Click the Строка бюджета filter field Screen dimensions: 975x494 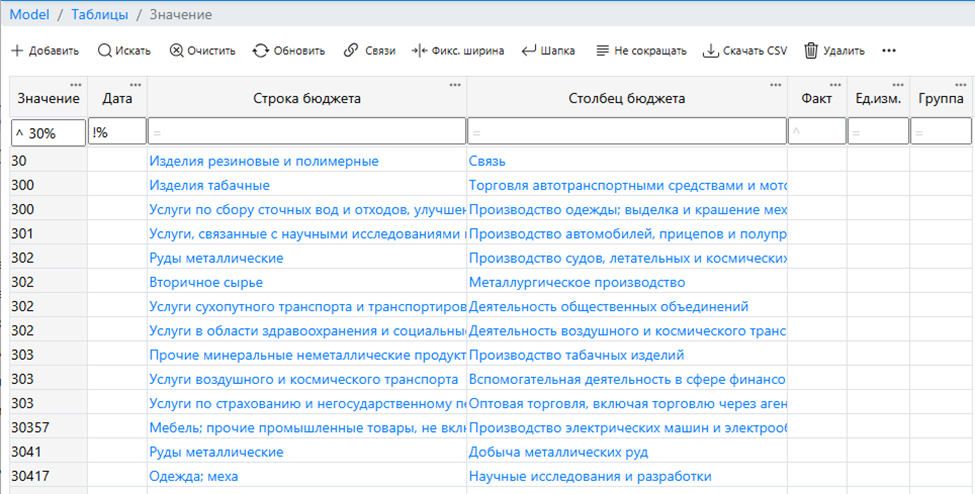(x=306, y=131)
